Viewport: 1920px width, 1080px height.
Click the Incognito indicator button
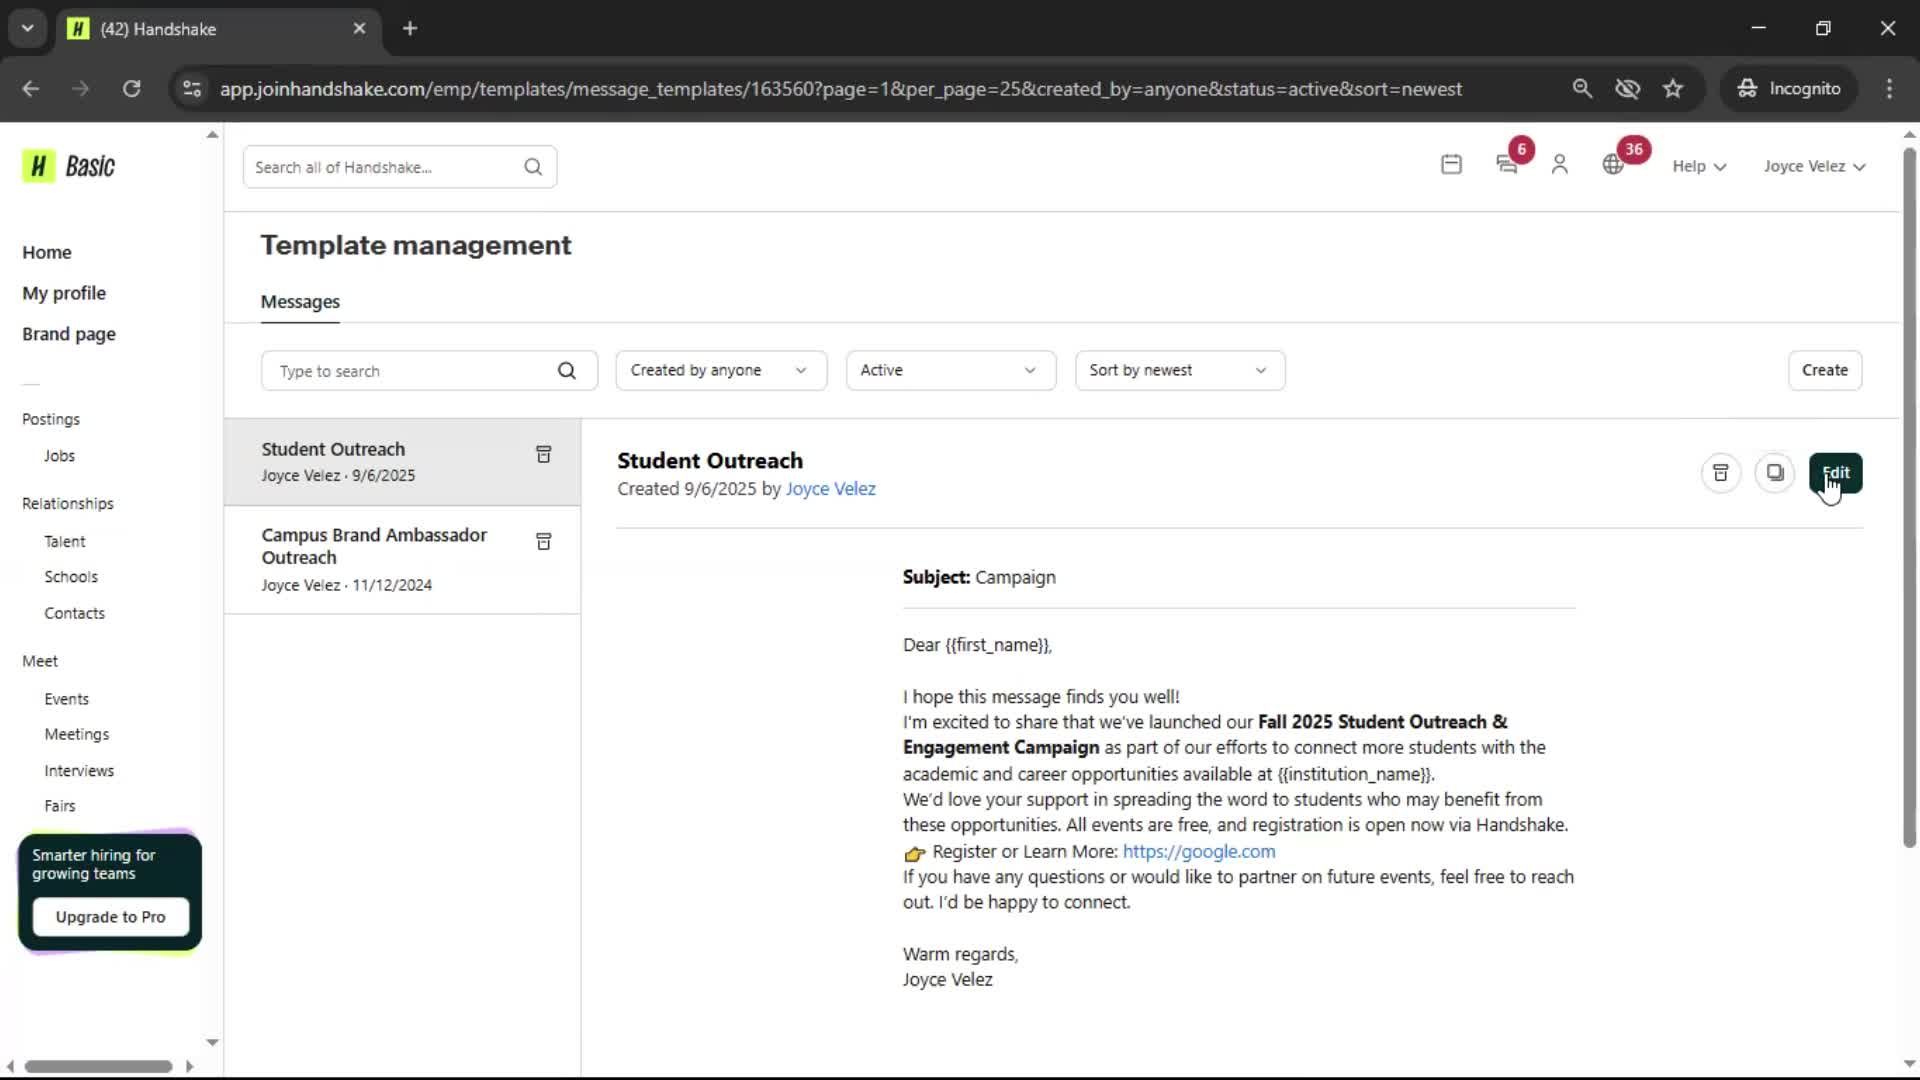[1789, 89]
